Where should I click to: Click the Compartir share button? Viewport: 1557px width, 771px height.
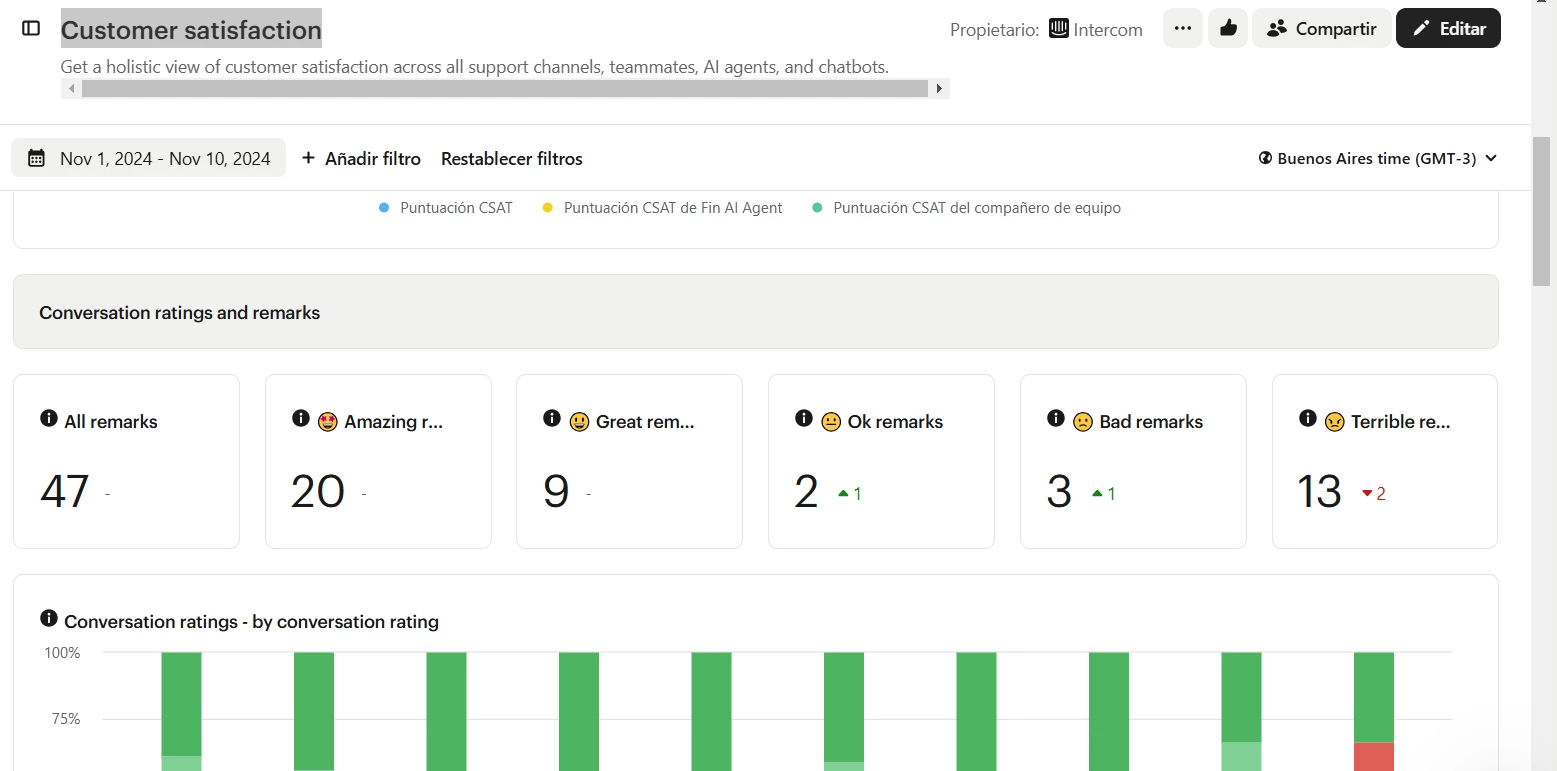click(x=1321, y=28)
